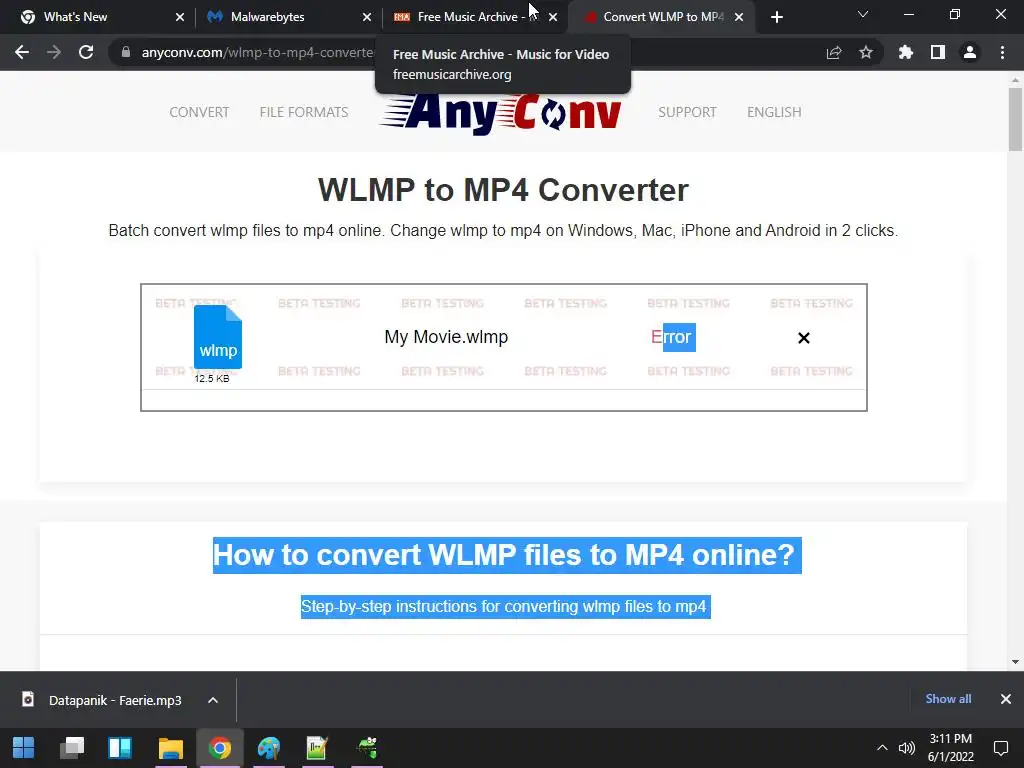Viewport: 1024px width, 768px height.
Task: Close the What's New tab
Action: [180, 17]
